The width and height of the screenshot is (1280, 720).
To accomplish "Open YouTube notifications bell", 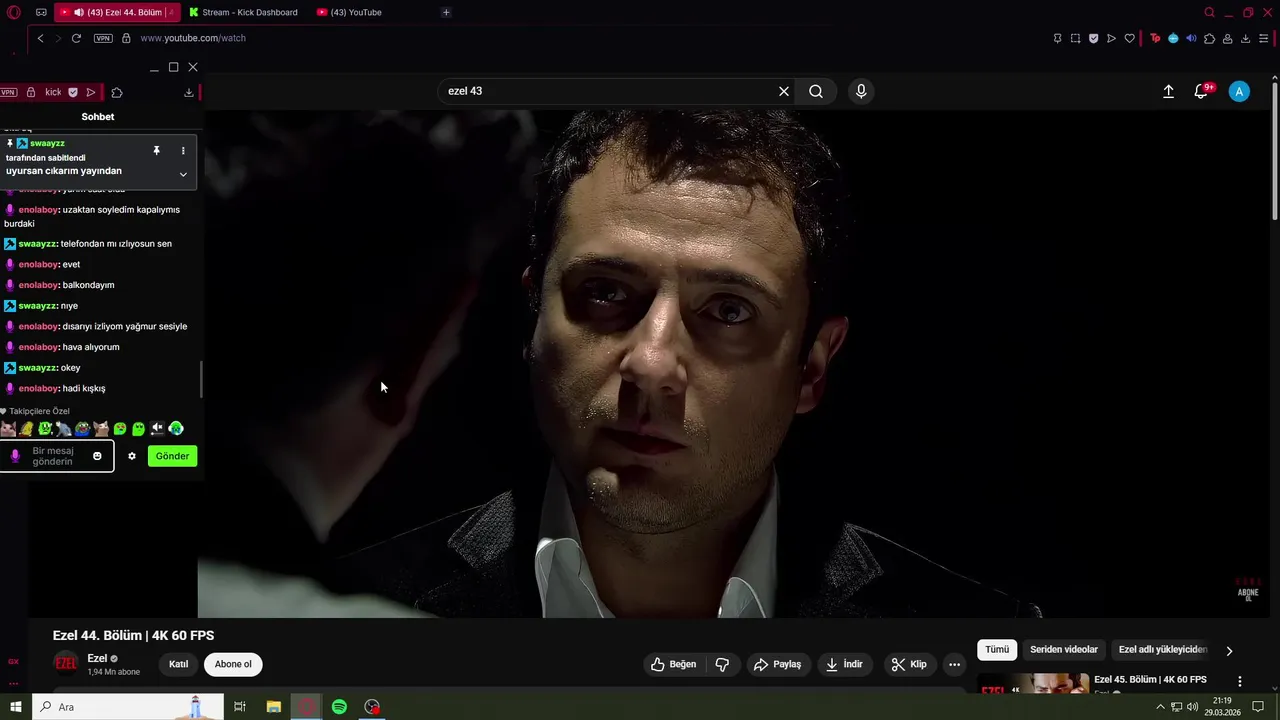I will [x=1202, y=91].
